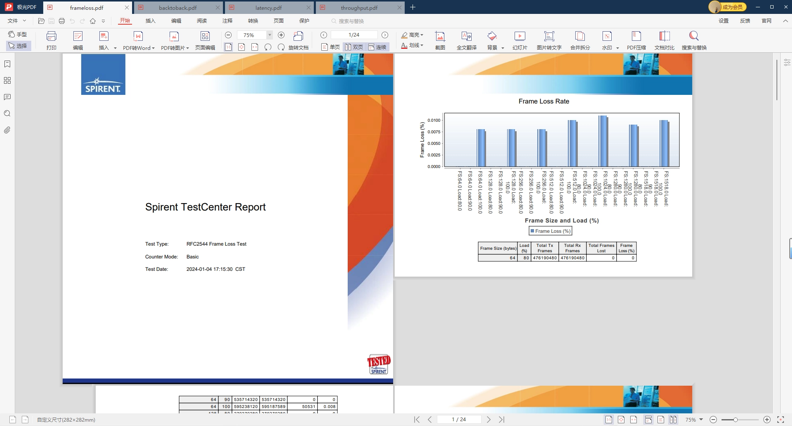Open the bookmarks panel in left sidebar

(x=7, y=64)
